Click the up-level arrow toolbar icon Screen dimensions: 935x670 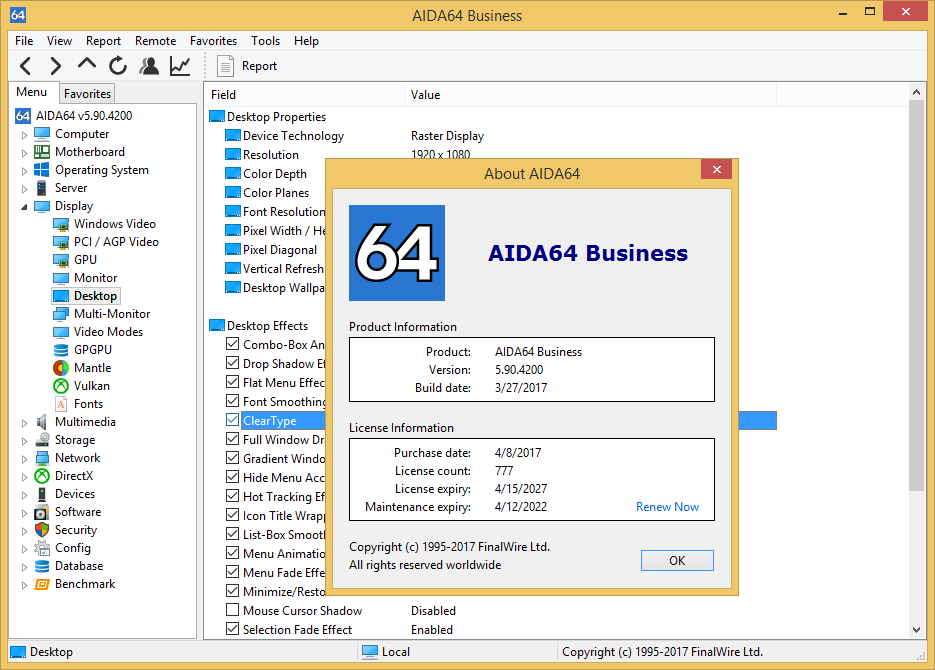point(86,64)
